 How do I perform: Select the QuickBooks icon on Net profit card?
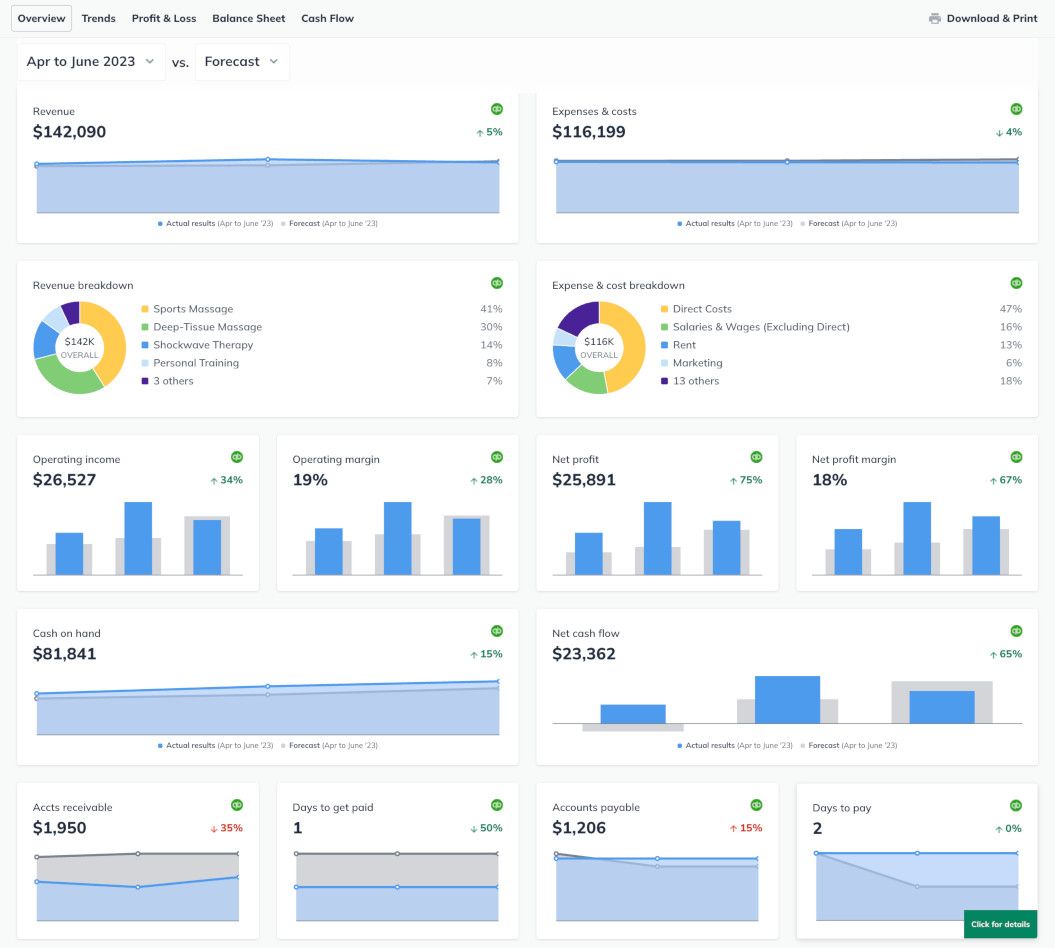pyautogui.click(x=756, y=457)
